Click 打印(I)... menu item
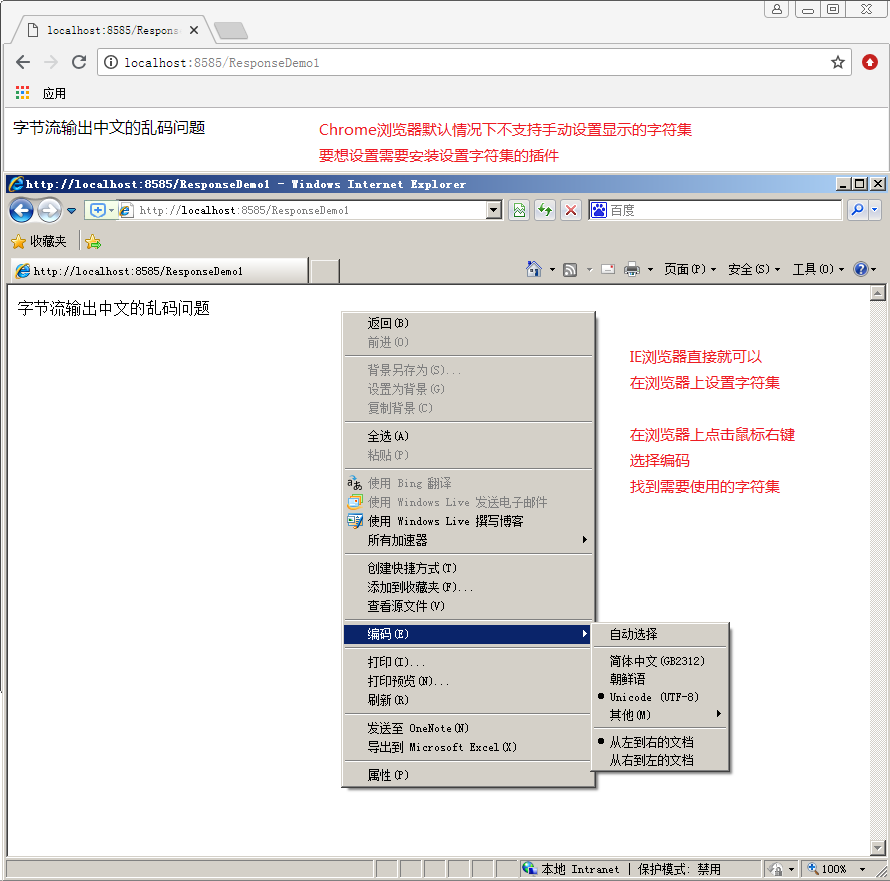The width and height of the screenshot is (890, 881). (468, 662)
